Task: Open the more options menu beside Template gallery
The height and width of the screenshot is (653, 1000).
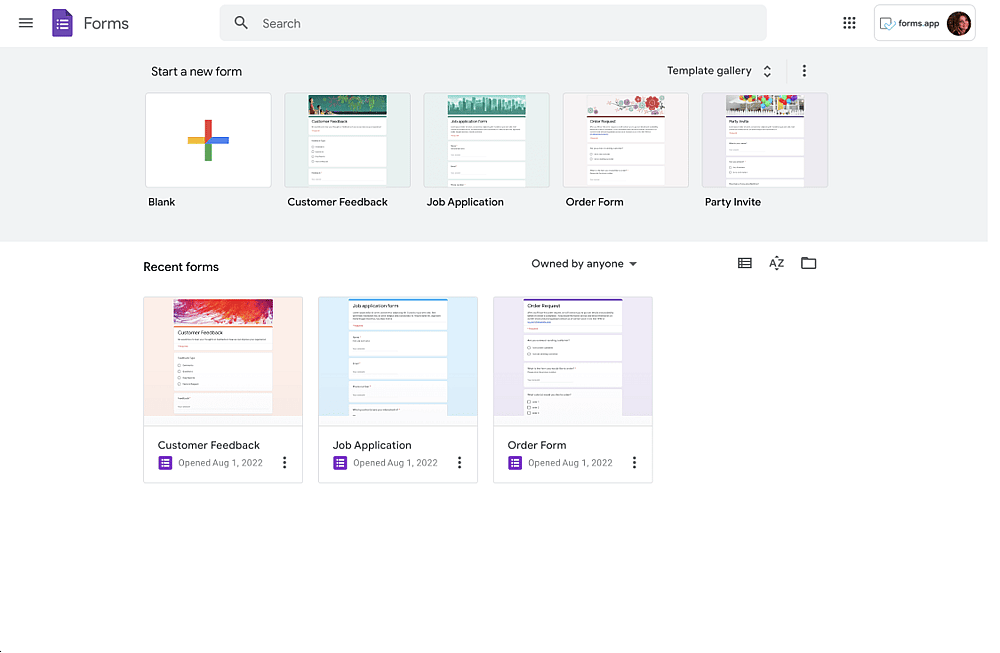Action: click(x=804, y=71)
